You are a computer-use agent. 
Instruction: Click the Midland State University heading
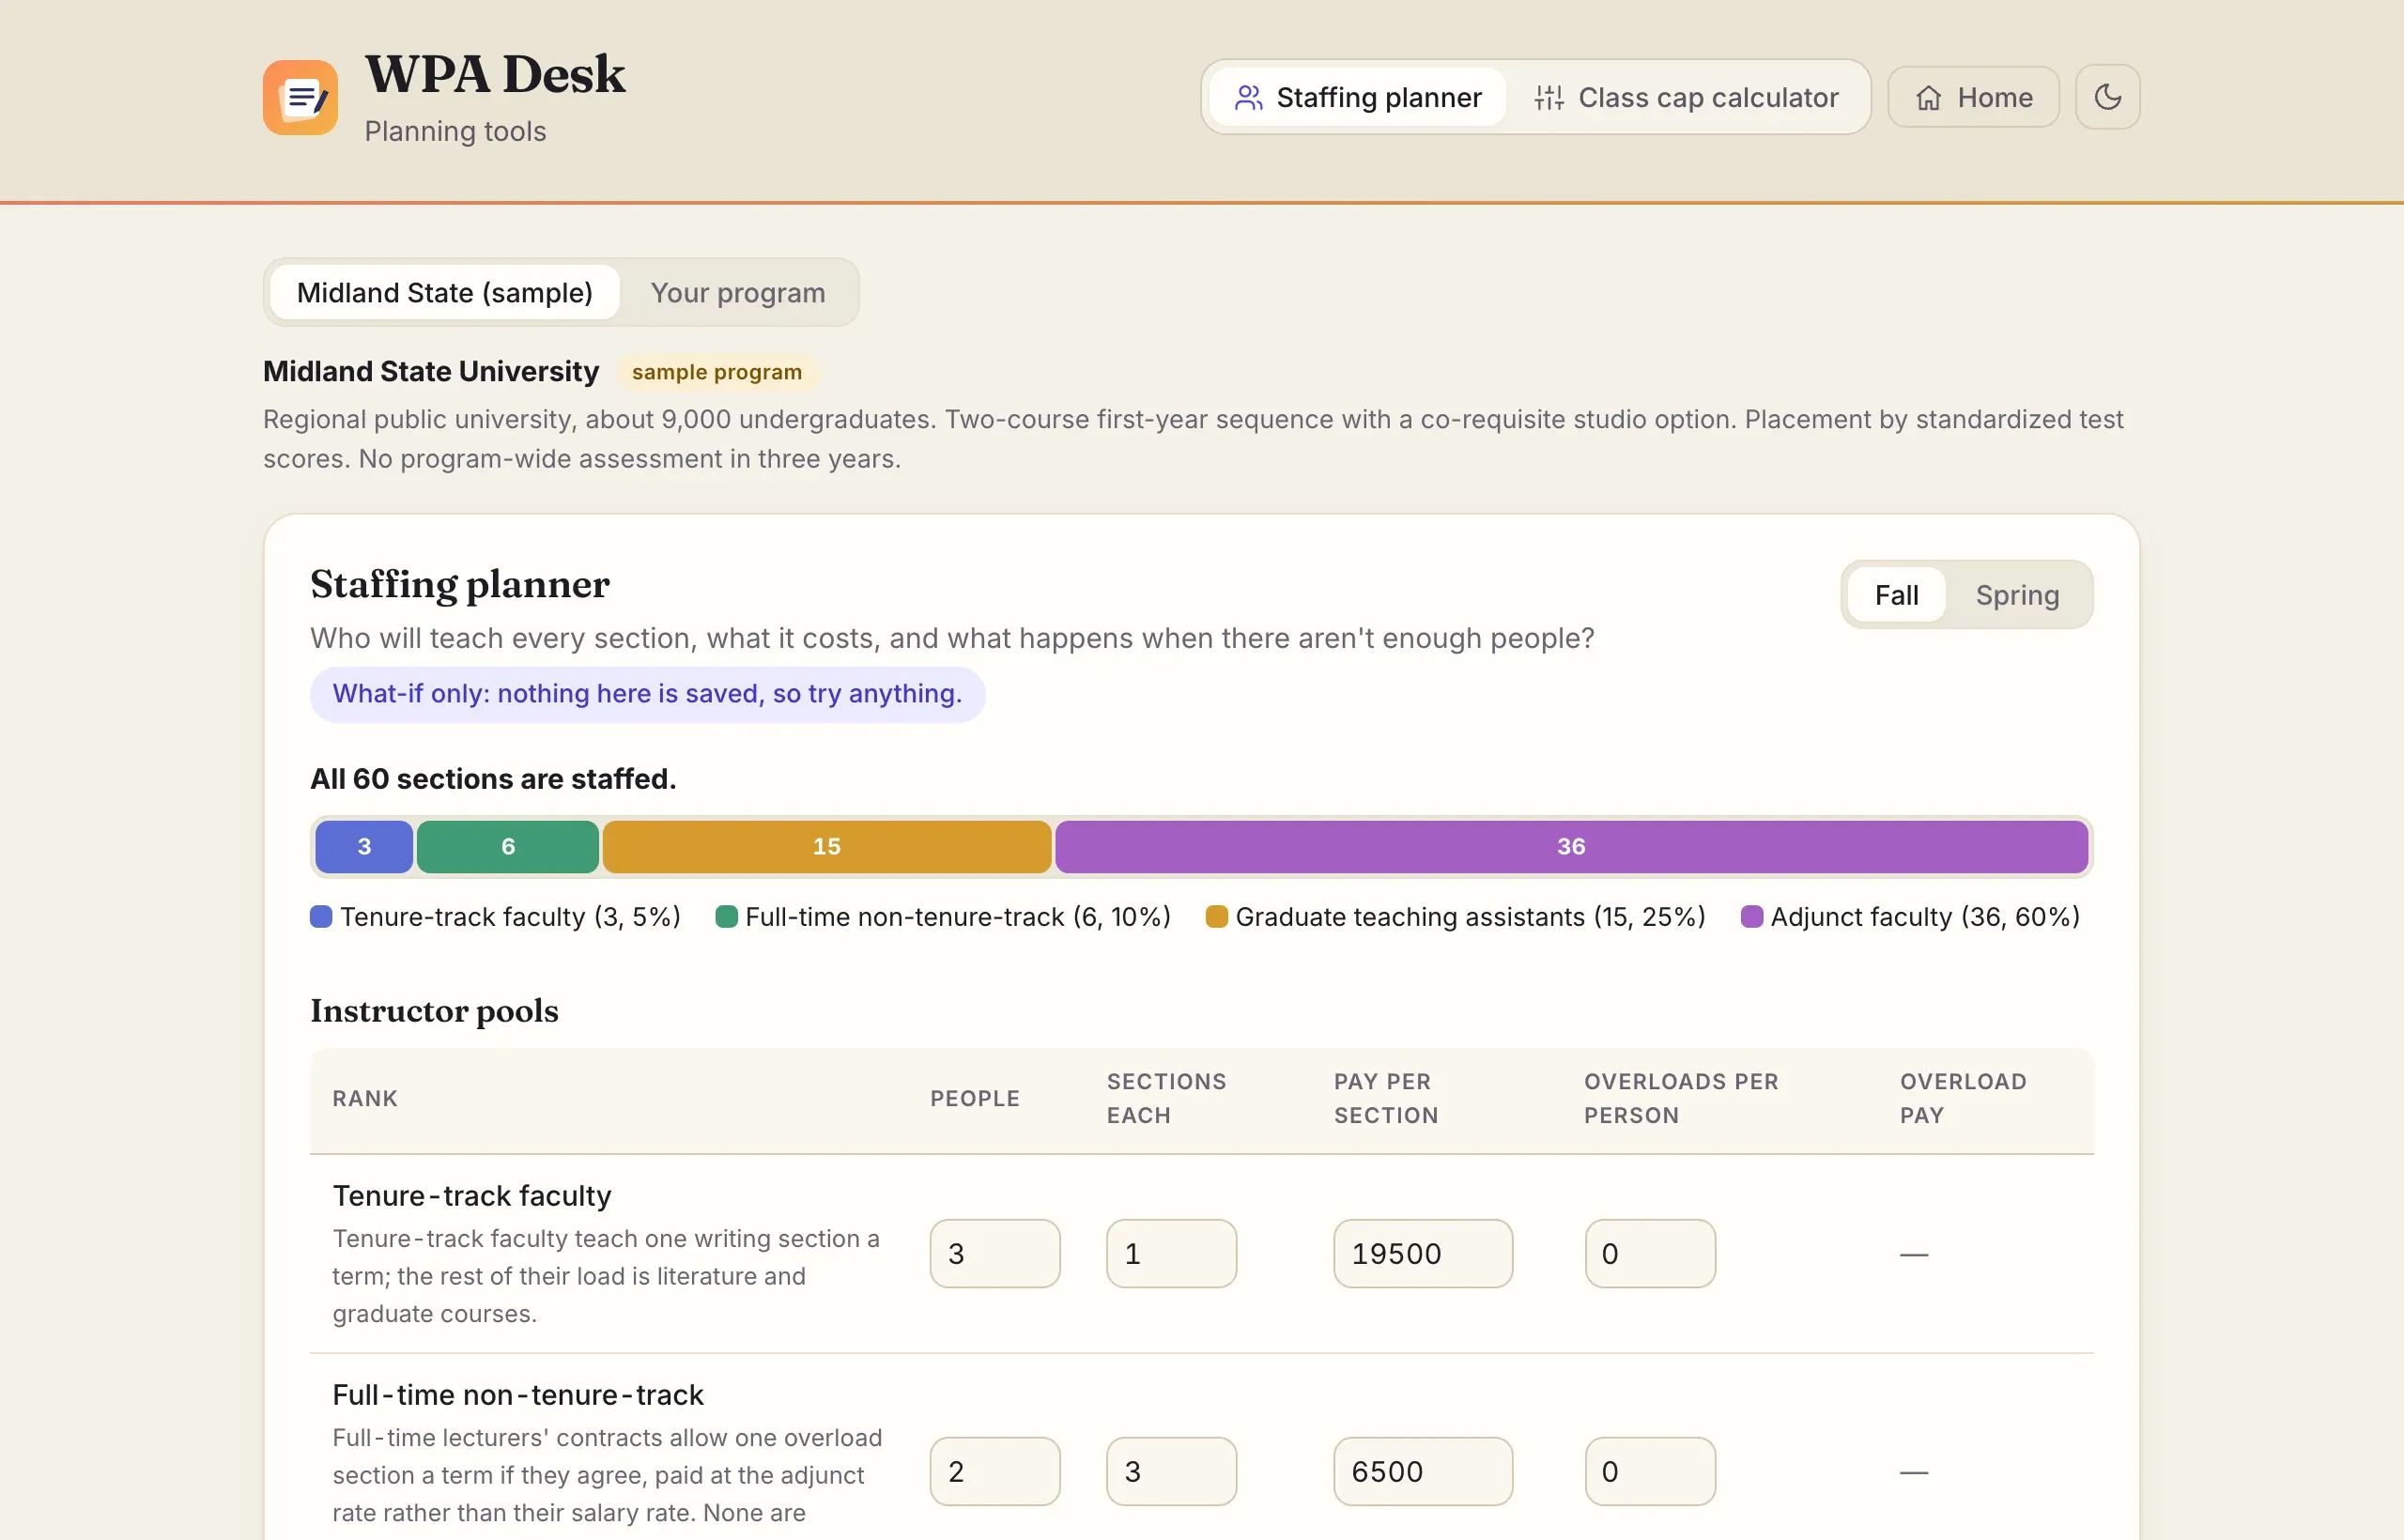tap(431, 371)
